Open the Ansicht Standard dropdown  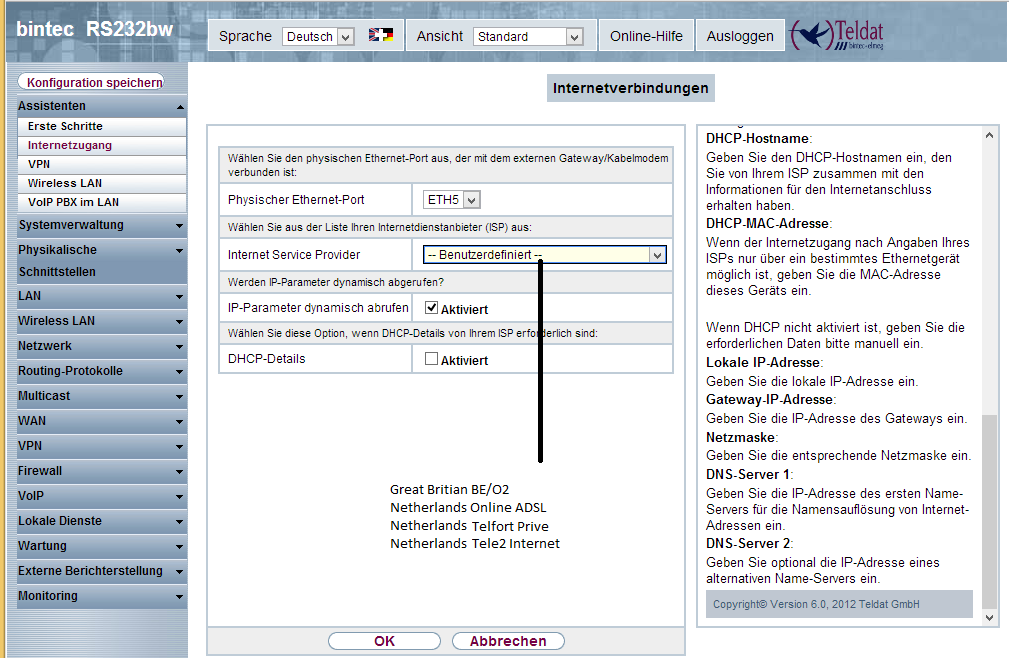(528, 37)
